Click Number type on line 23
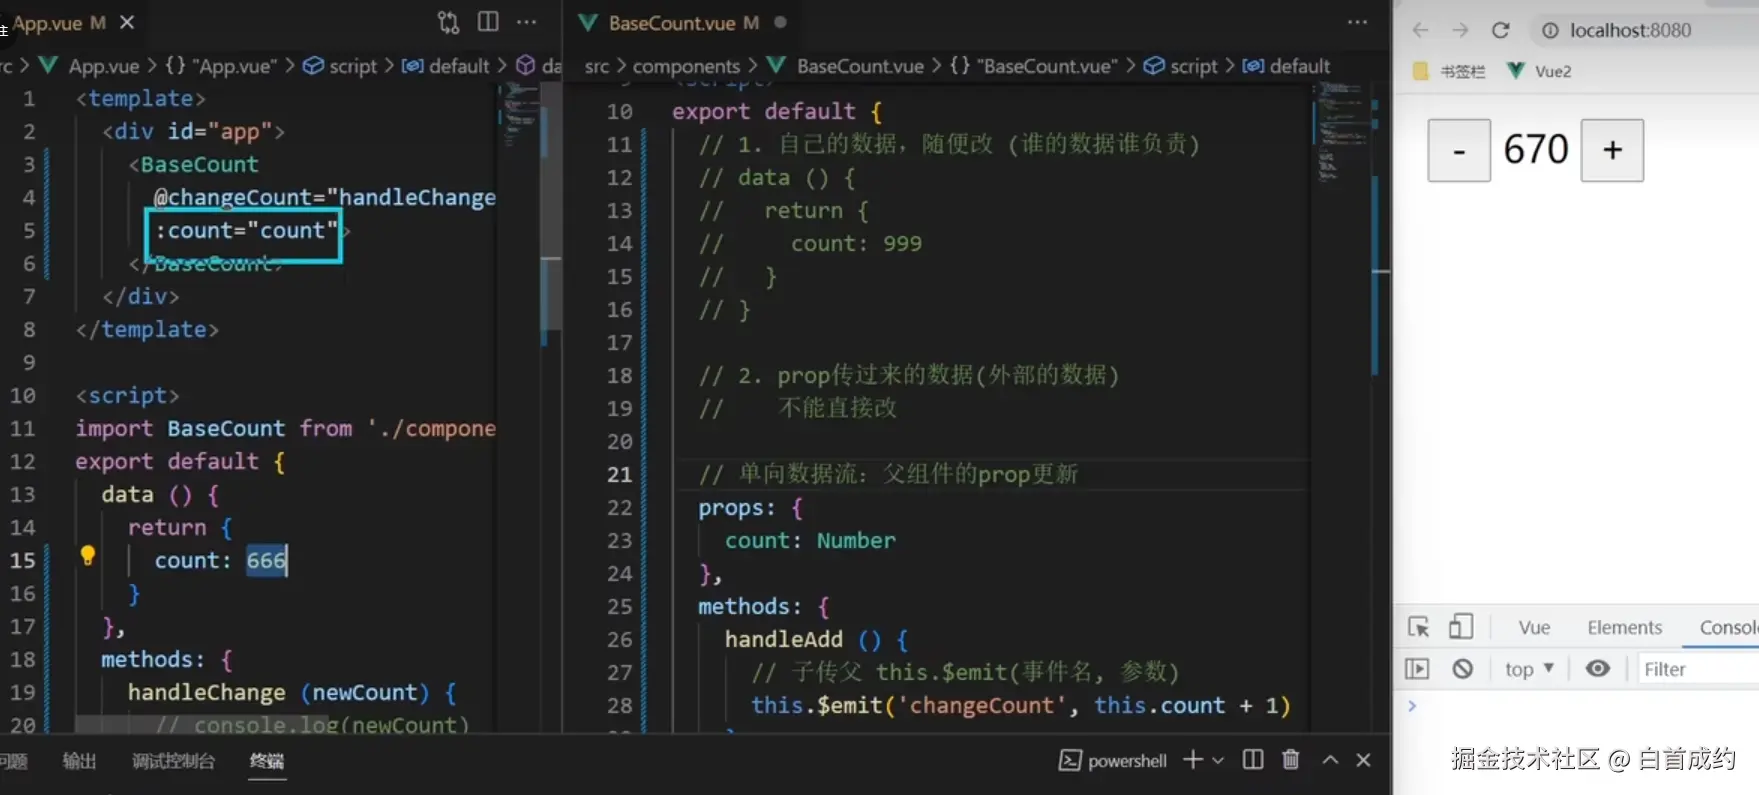The image size is (1759, 795). [x=856, y=540]
